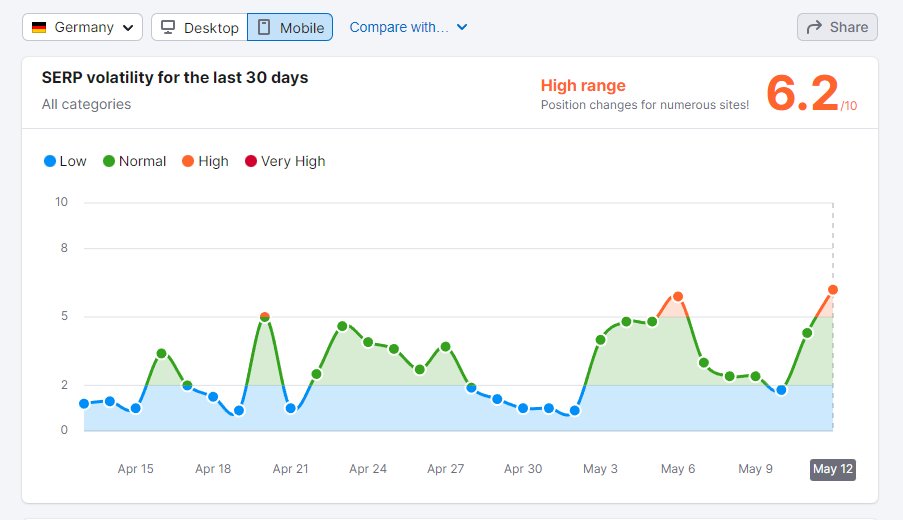Click the share arrow icon
The height and width of the screenshot is (520, 903).
tap(814, 27)
